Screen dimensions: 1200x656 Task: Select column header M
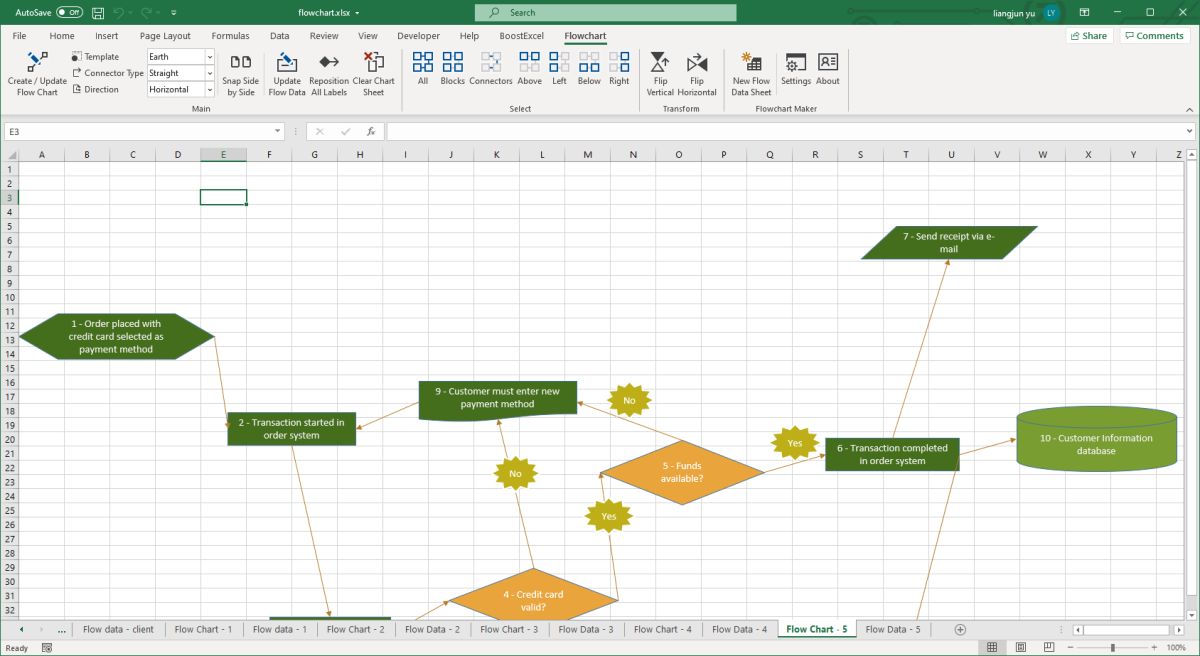tap(587, 154)
